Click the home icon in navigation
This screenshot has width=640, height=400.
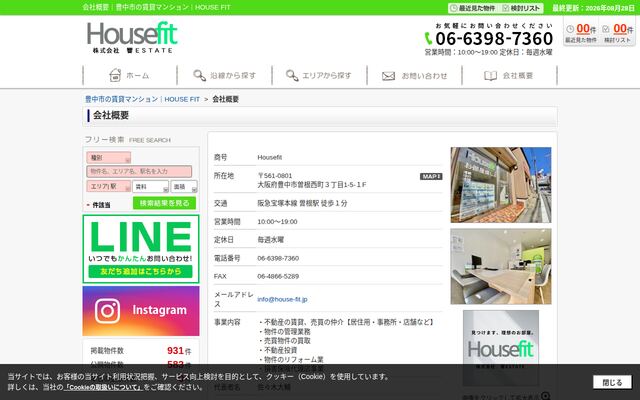[116, 75]
